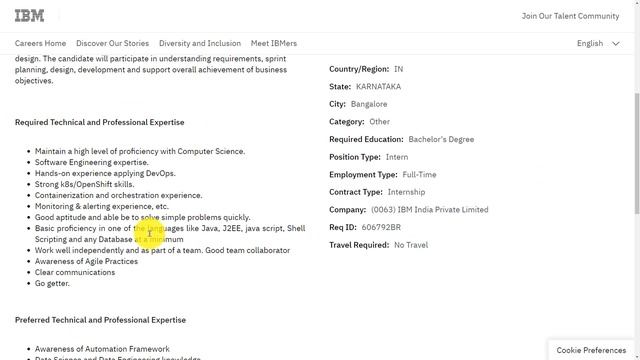Select Meet IBMers nav item
Screen dimensions: 640x360
pos(274,43)
